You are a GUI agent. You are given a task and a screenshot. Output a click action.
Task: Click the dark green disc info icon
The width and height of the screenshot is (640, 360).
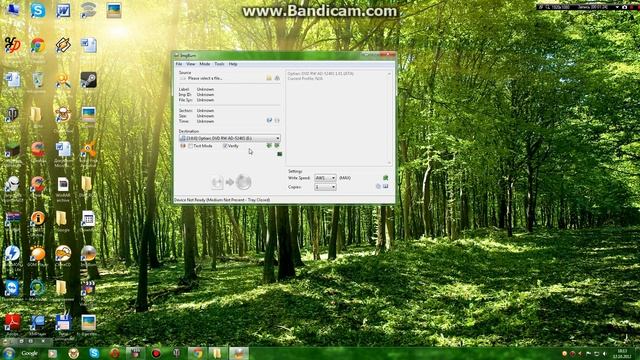pyautogui.click(x=280, y=154)
